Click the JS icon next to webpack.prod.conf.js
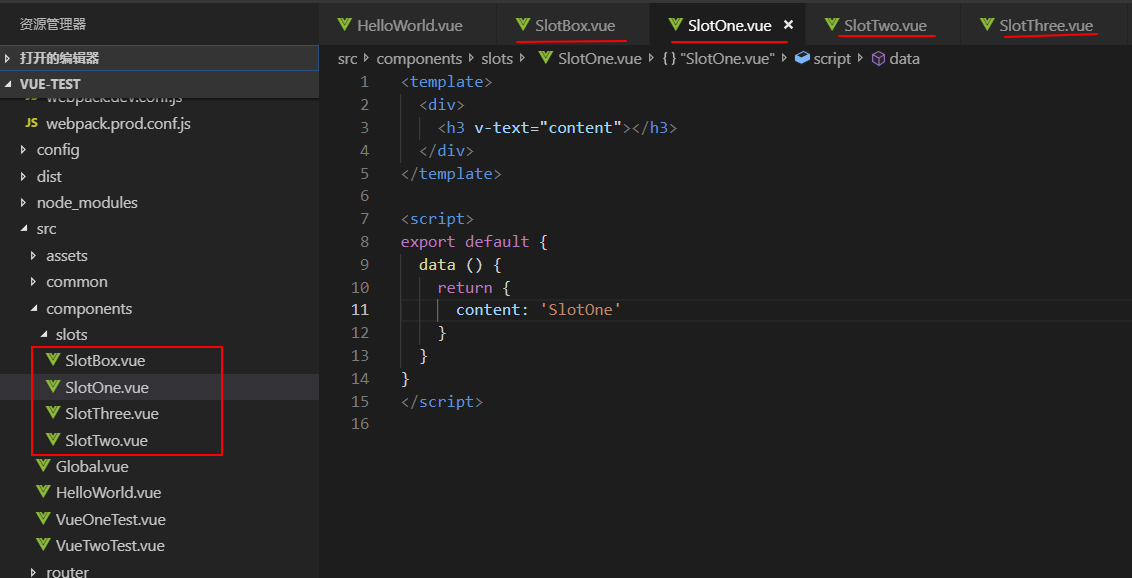The image size is (1132, 578). click(30, 124)
